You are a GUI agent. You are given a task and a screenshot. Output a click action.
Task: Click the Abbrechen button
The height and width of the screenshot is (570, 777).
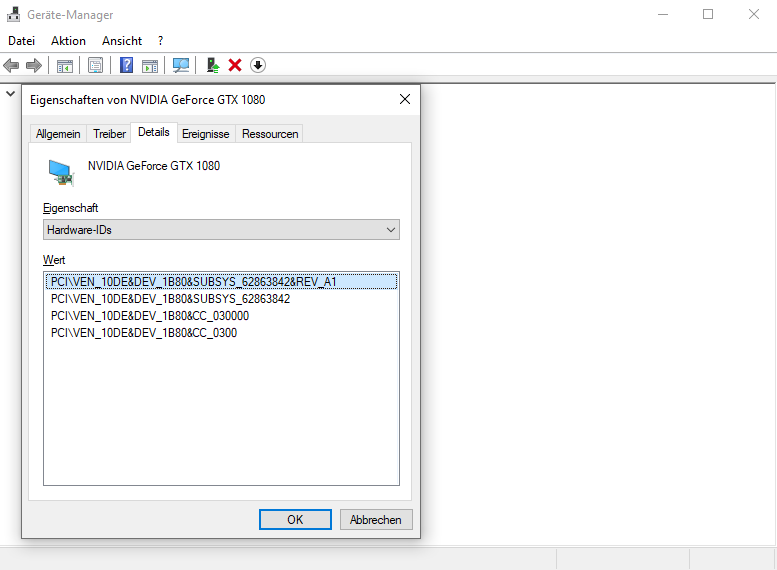tap(376, 519)
